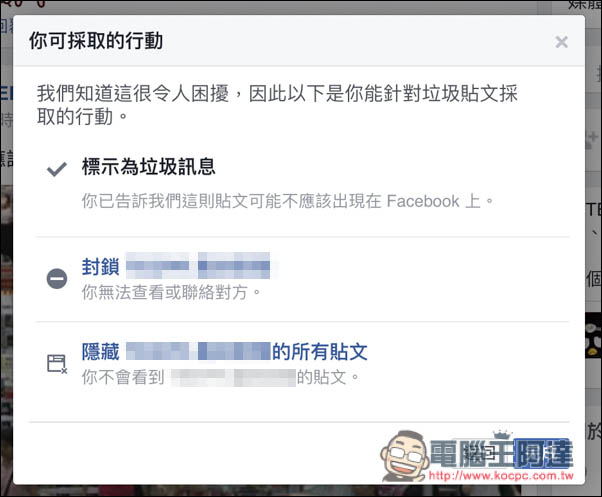Image resolution: width=602 pixels, height=497 pixels.
Task: Click the cartoon face watermark logo
Action: pos(405,456)
